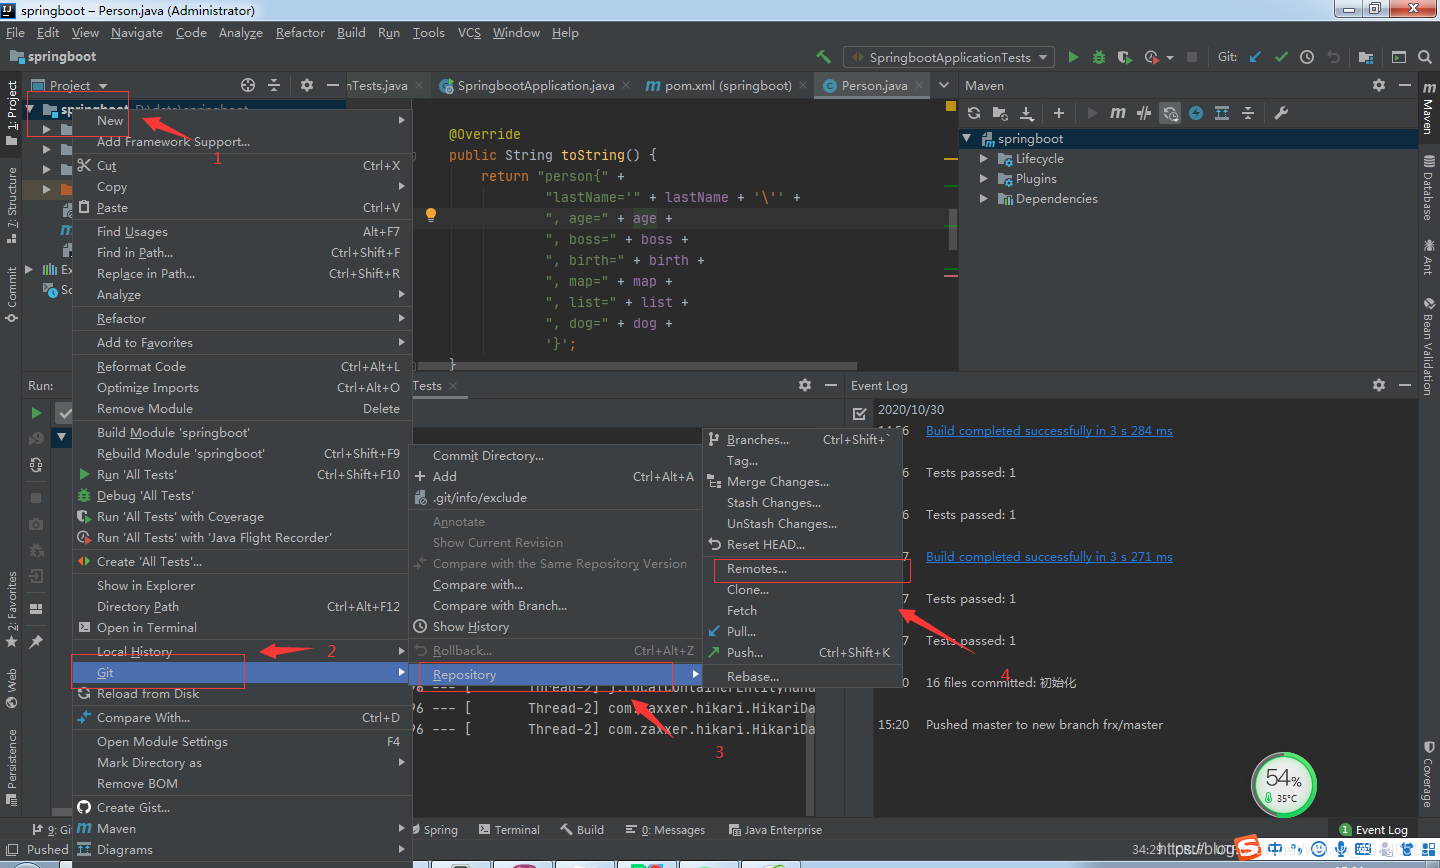Toggle the 1: Project tool window stripe
This screenshot has height=868, width=1440.
(11, 113)
